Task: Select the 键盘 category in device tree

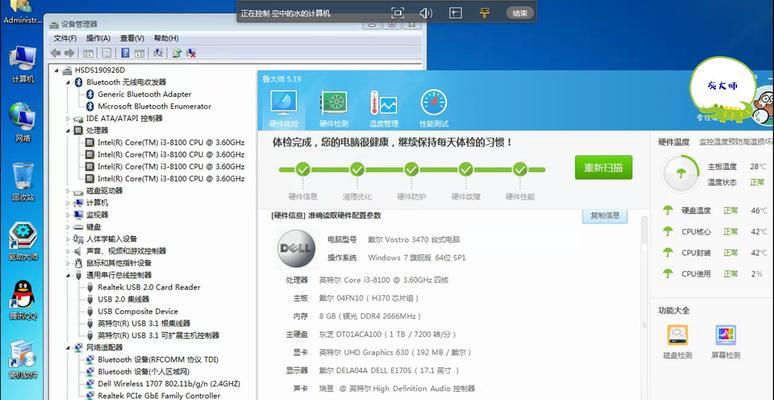Action: 93,227
